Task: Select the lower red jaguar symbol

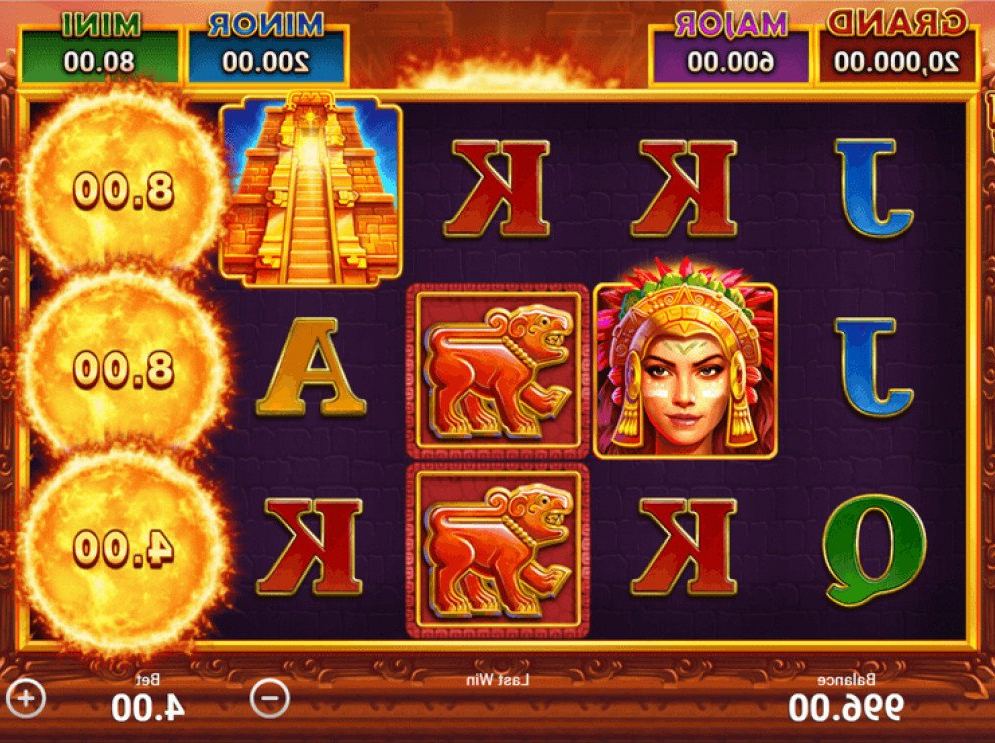Action: [498, 549]
